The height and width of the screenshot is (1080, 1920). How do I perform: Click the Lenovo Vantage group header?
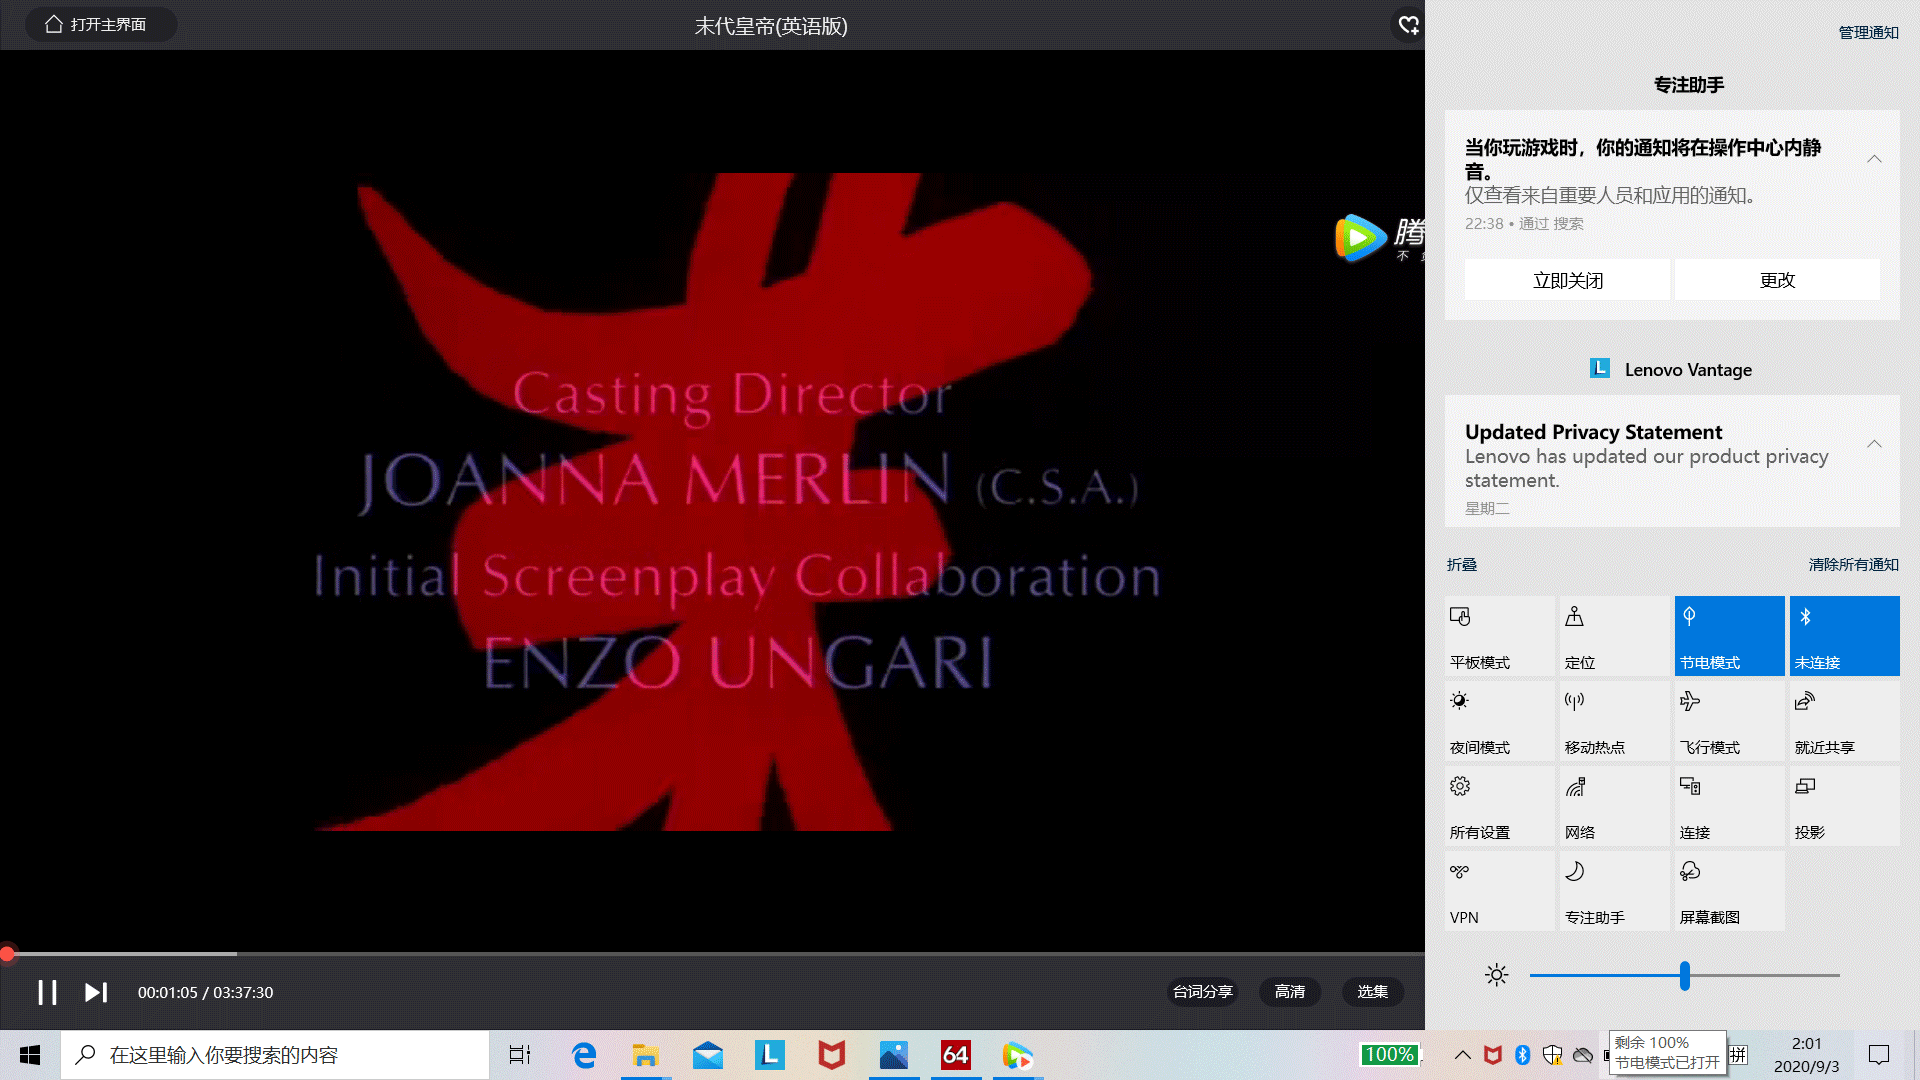tap(1672, 369)
